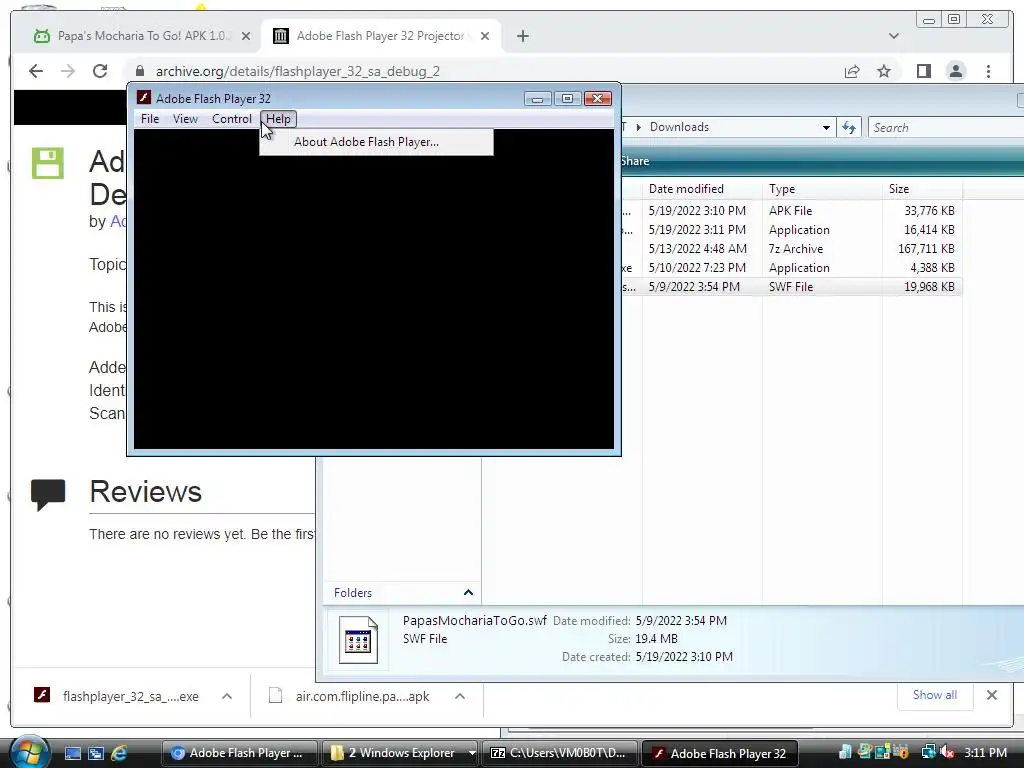The height and width of the screenshot is (768, 1024).
Task: Click the 3:11 PM clock
Action: pos(985,752)
